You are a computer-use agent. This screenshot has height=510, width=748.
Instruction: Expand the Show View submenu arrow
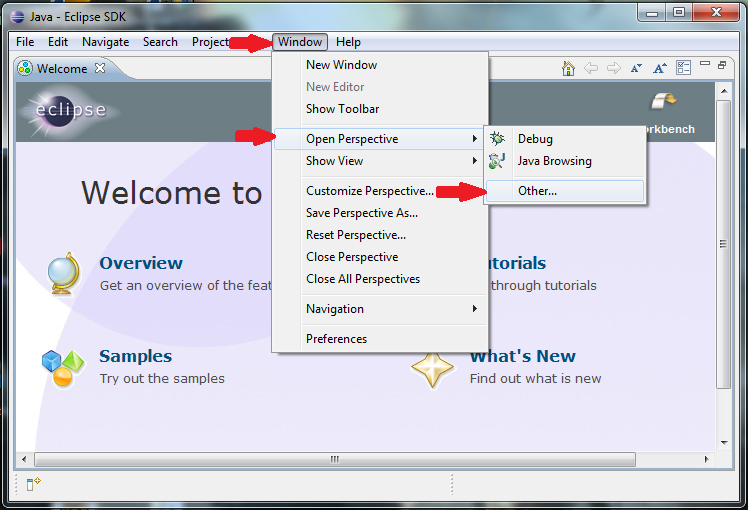click(475, 160)
